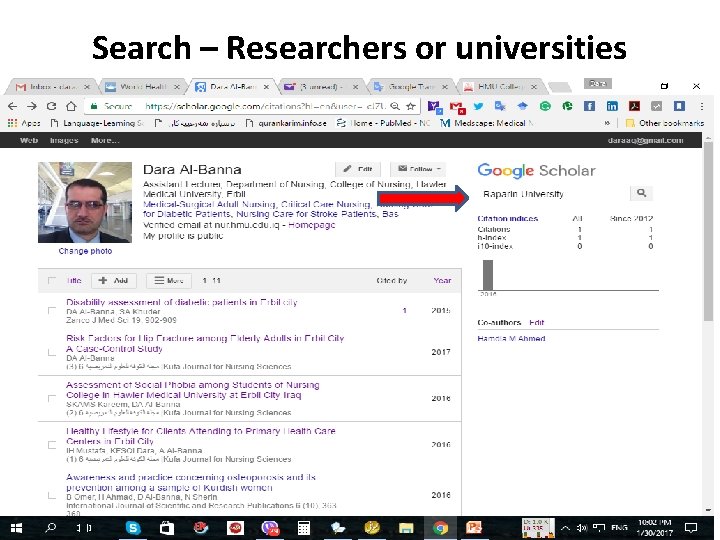This screenshot has height=540, width=720.
Task: Open the Google Translate extension icon
Action: (x=500, y=107)
